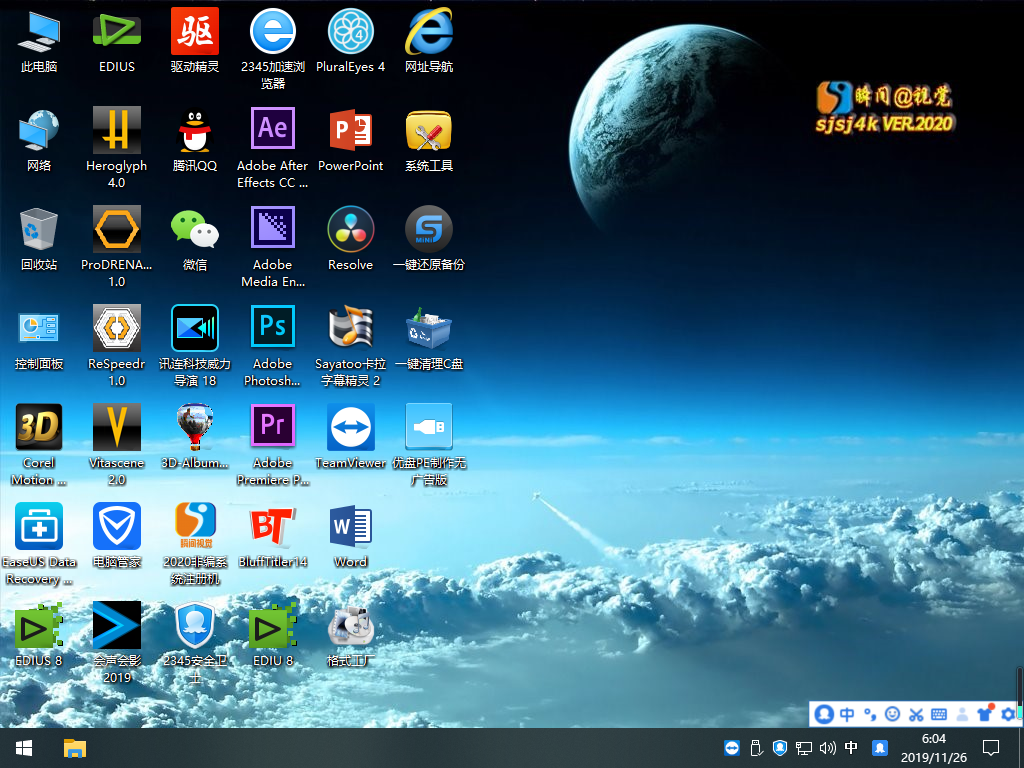
Task: Open Sayatoo卡拉字幕精灵 2 icon
Action: (x=351, y=327)
